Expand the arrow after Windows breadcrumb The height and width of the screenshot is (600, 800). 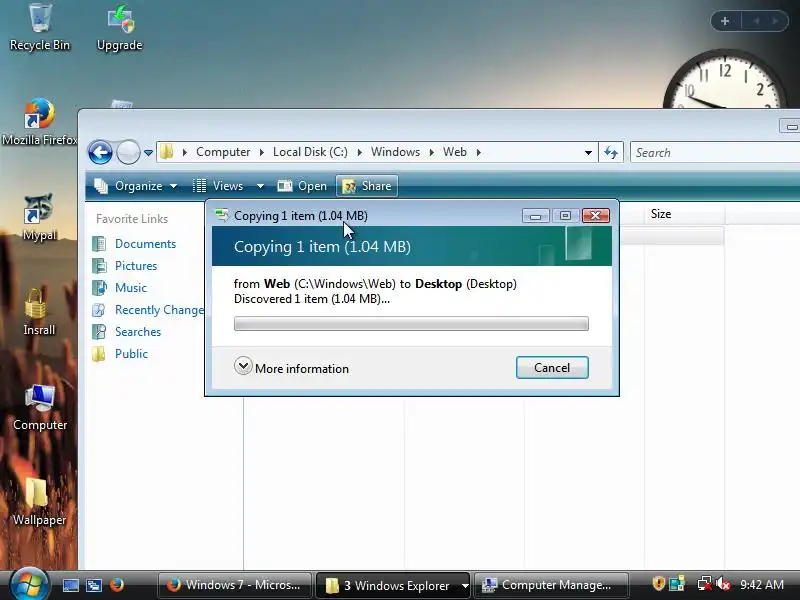(x=432, y=153)
